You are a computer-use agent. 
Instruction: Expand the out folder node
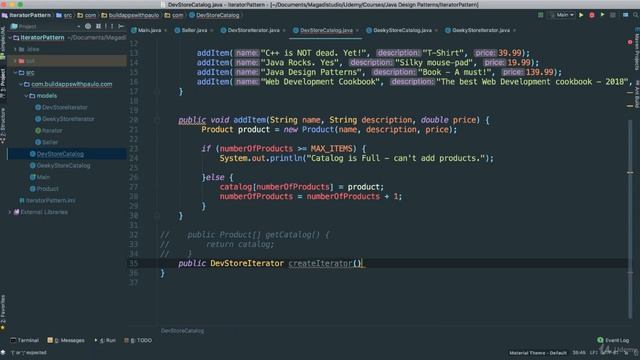click(x=16, y=61)
